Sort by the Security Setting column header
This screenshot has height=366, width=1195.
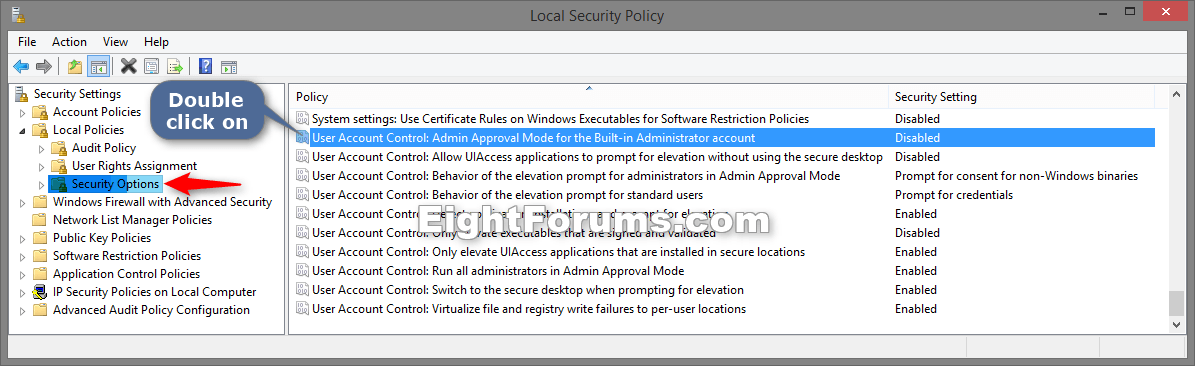tap(1022, 97)
